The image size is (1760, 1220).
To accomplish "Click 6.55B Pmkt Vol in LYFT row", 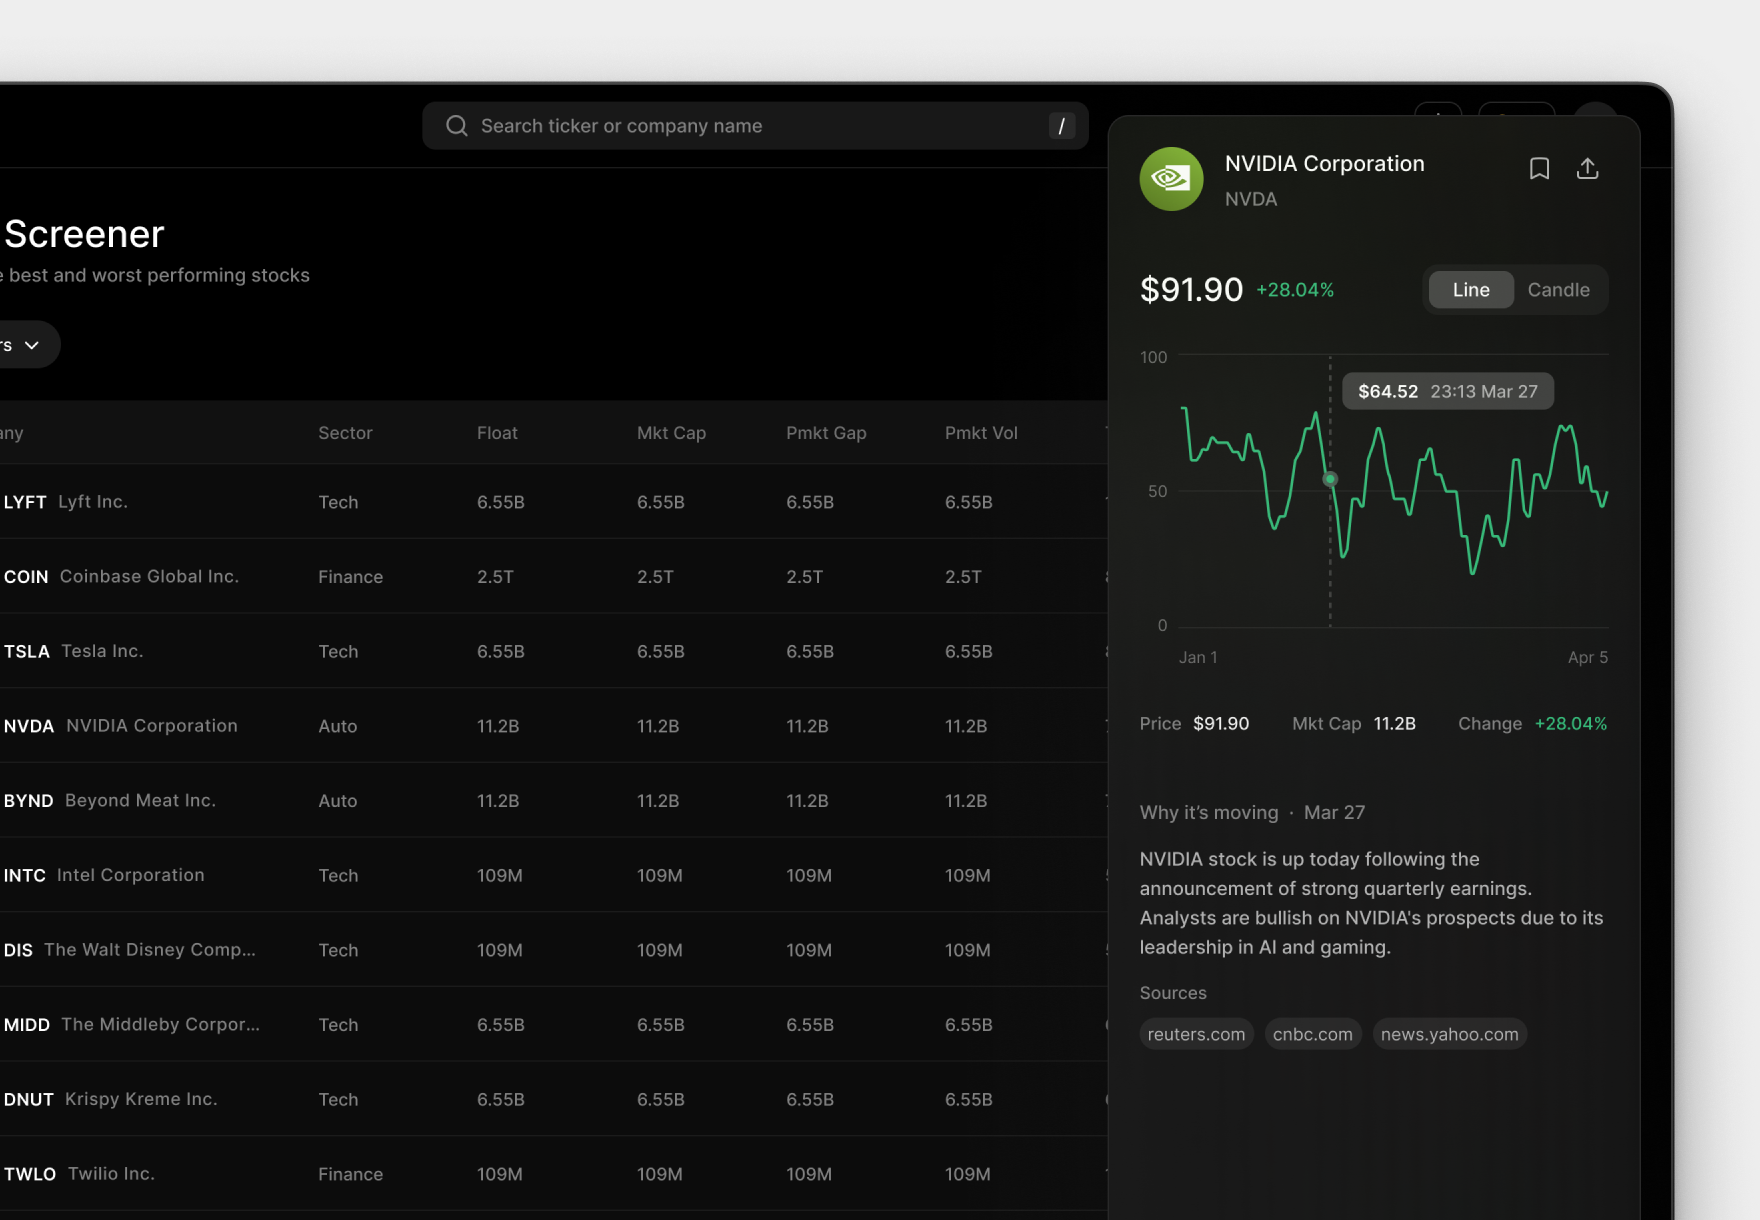I will (x=968, y=502).
